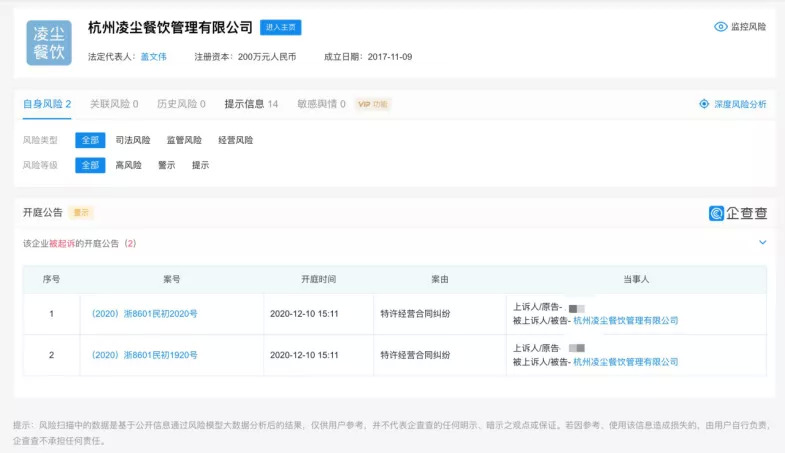The image size is (785, 453).
Task: Switch to the 历史风险 tab
Action: (181, 104)
